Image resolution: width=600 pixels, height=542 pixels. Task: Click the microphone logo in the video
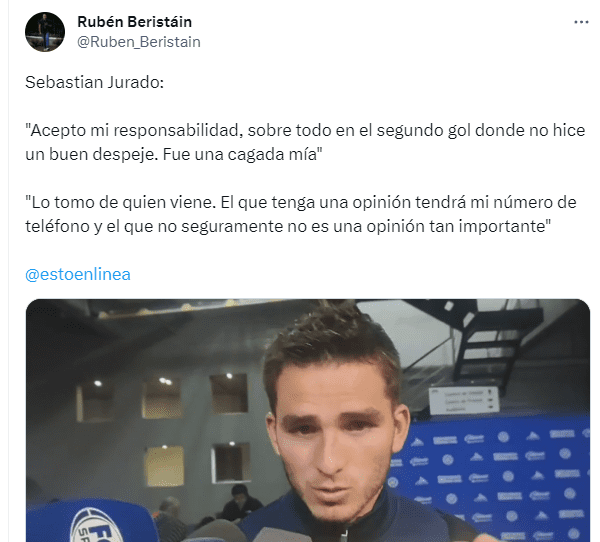click(x=98, y=525)
